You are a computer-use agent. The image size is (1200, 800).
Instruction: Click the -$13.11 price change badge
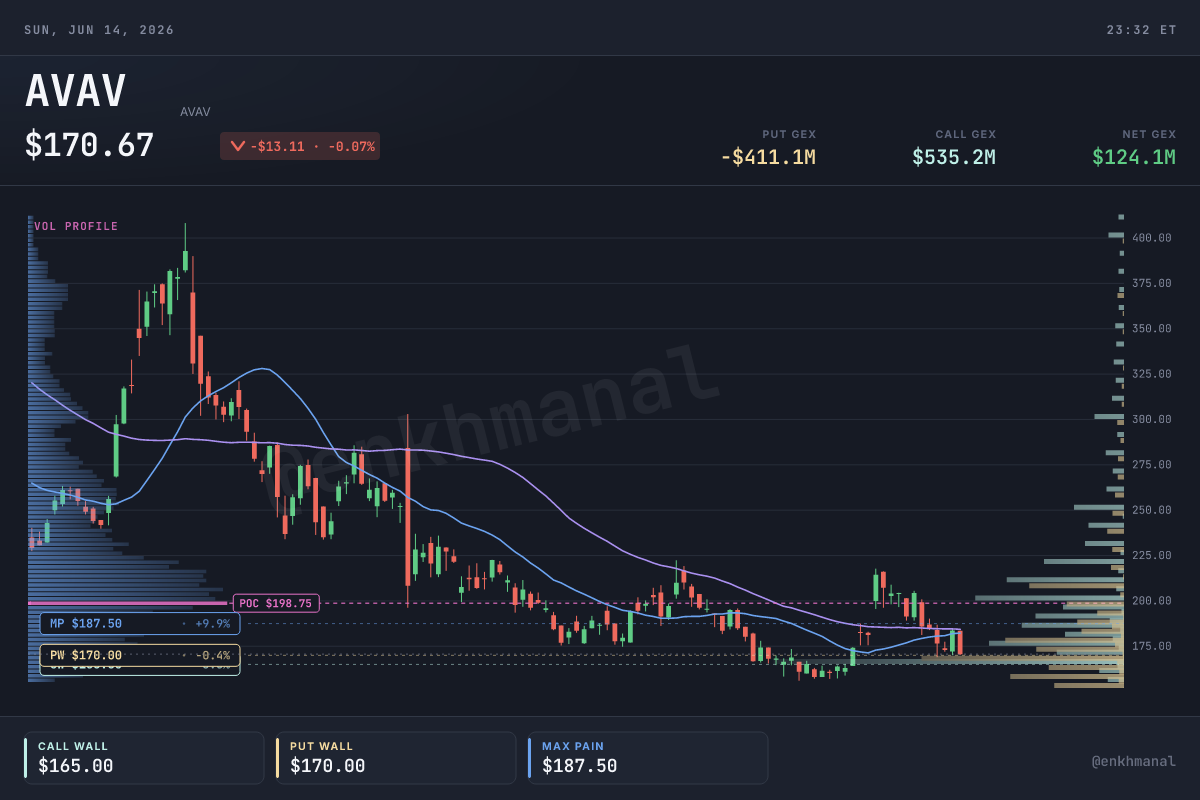tap(300, 146)
